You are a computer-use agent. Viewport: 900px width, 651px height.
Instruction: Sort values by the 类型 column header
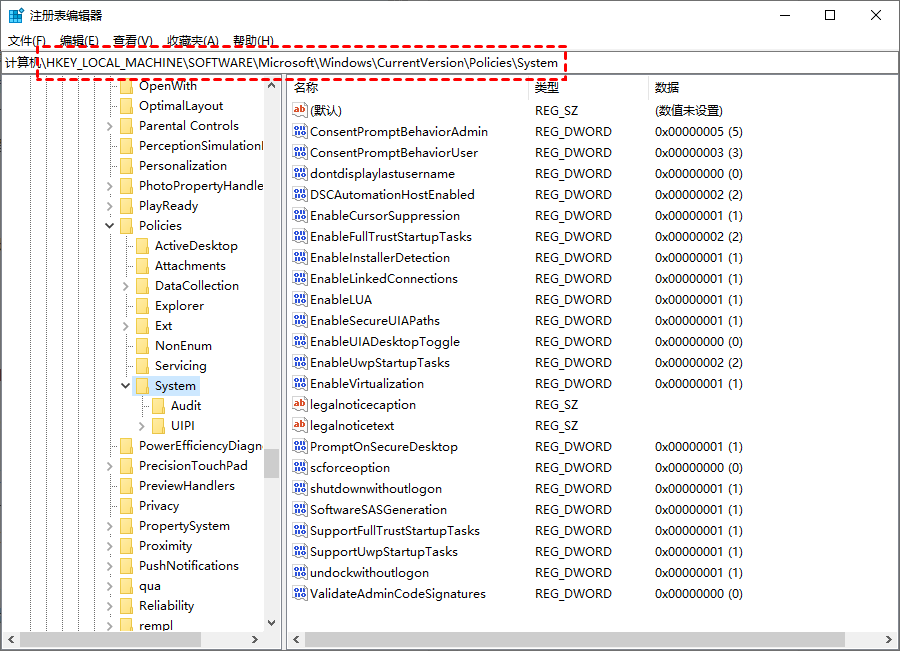coord(588,87)
